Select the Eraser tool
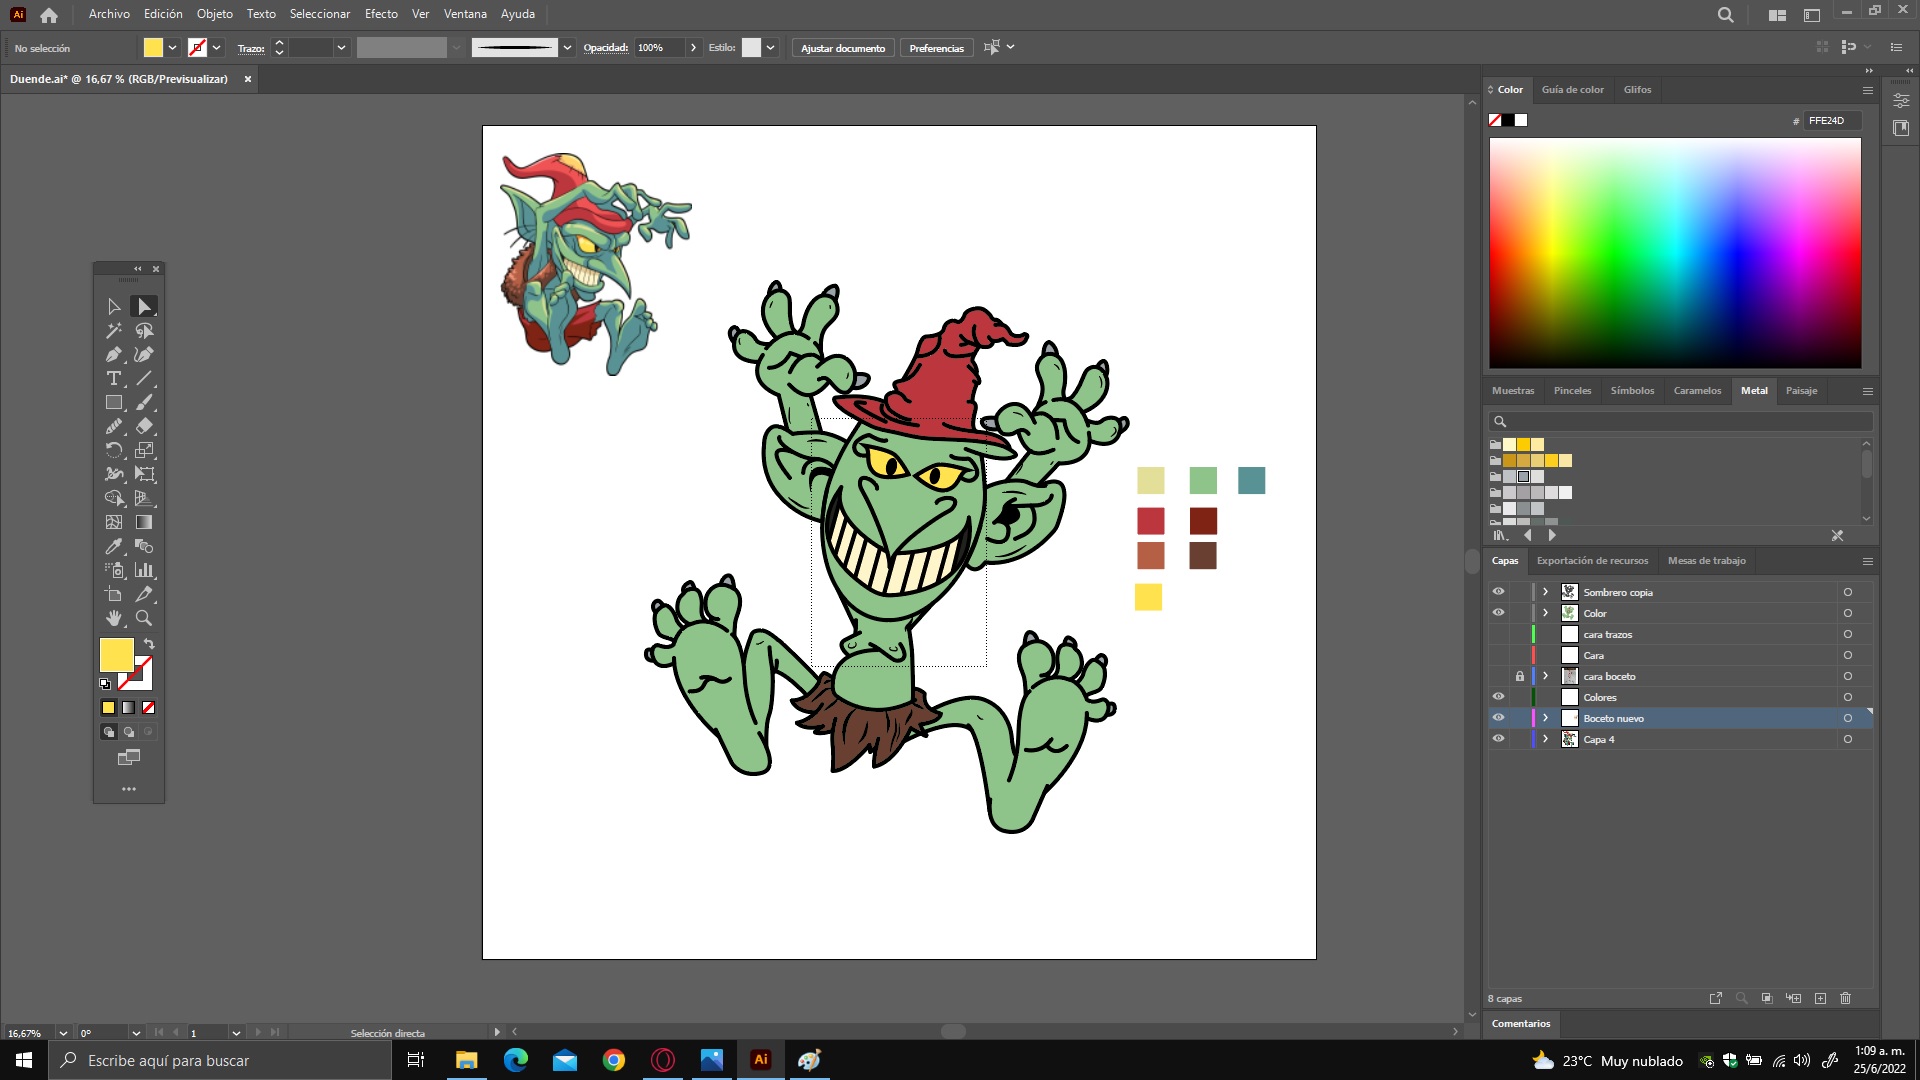Image resolution: width=1920 pixels, height=1080 pixels. [x=144, y=426]
